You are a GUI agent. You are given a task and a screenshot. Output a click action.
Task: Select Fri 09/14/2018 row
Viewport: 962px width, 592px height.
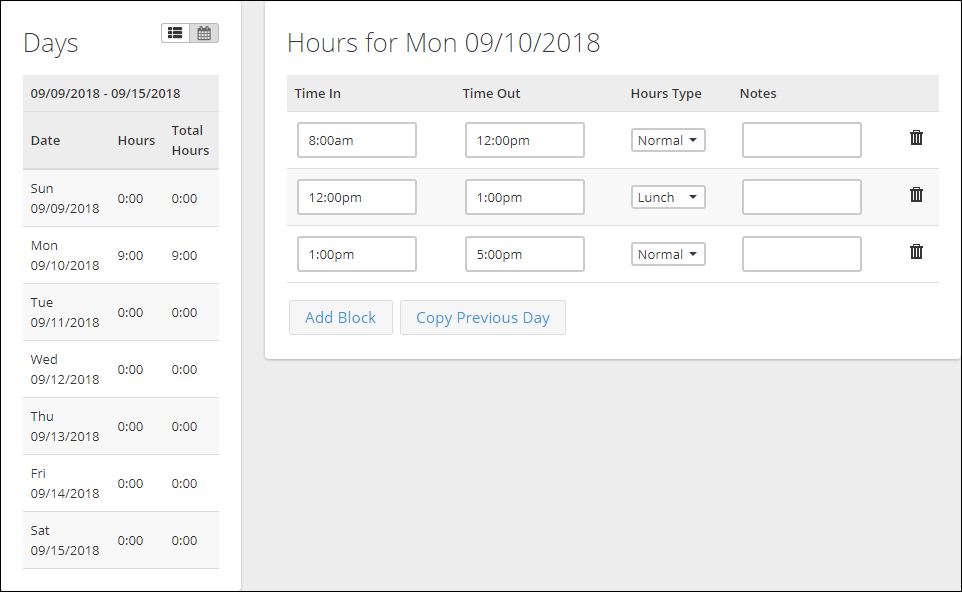(121, 483)
